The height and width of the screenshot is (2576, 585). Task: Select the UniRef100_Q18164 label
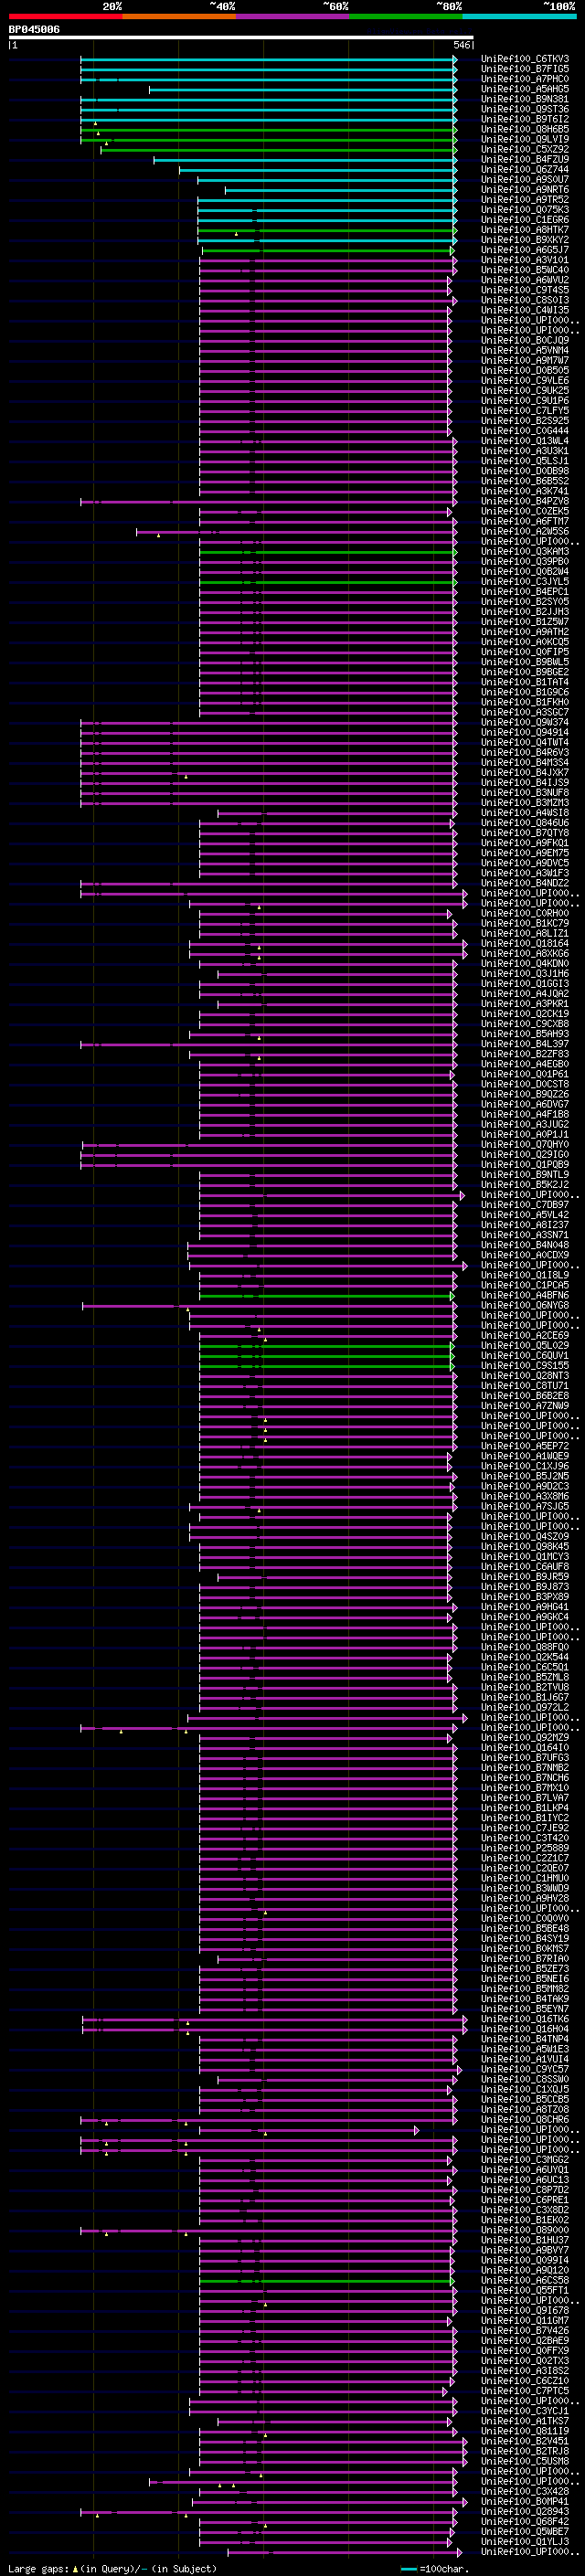[525, 943]
